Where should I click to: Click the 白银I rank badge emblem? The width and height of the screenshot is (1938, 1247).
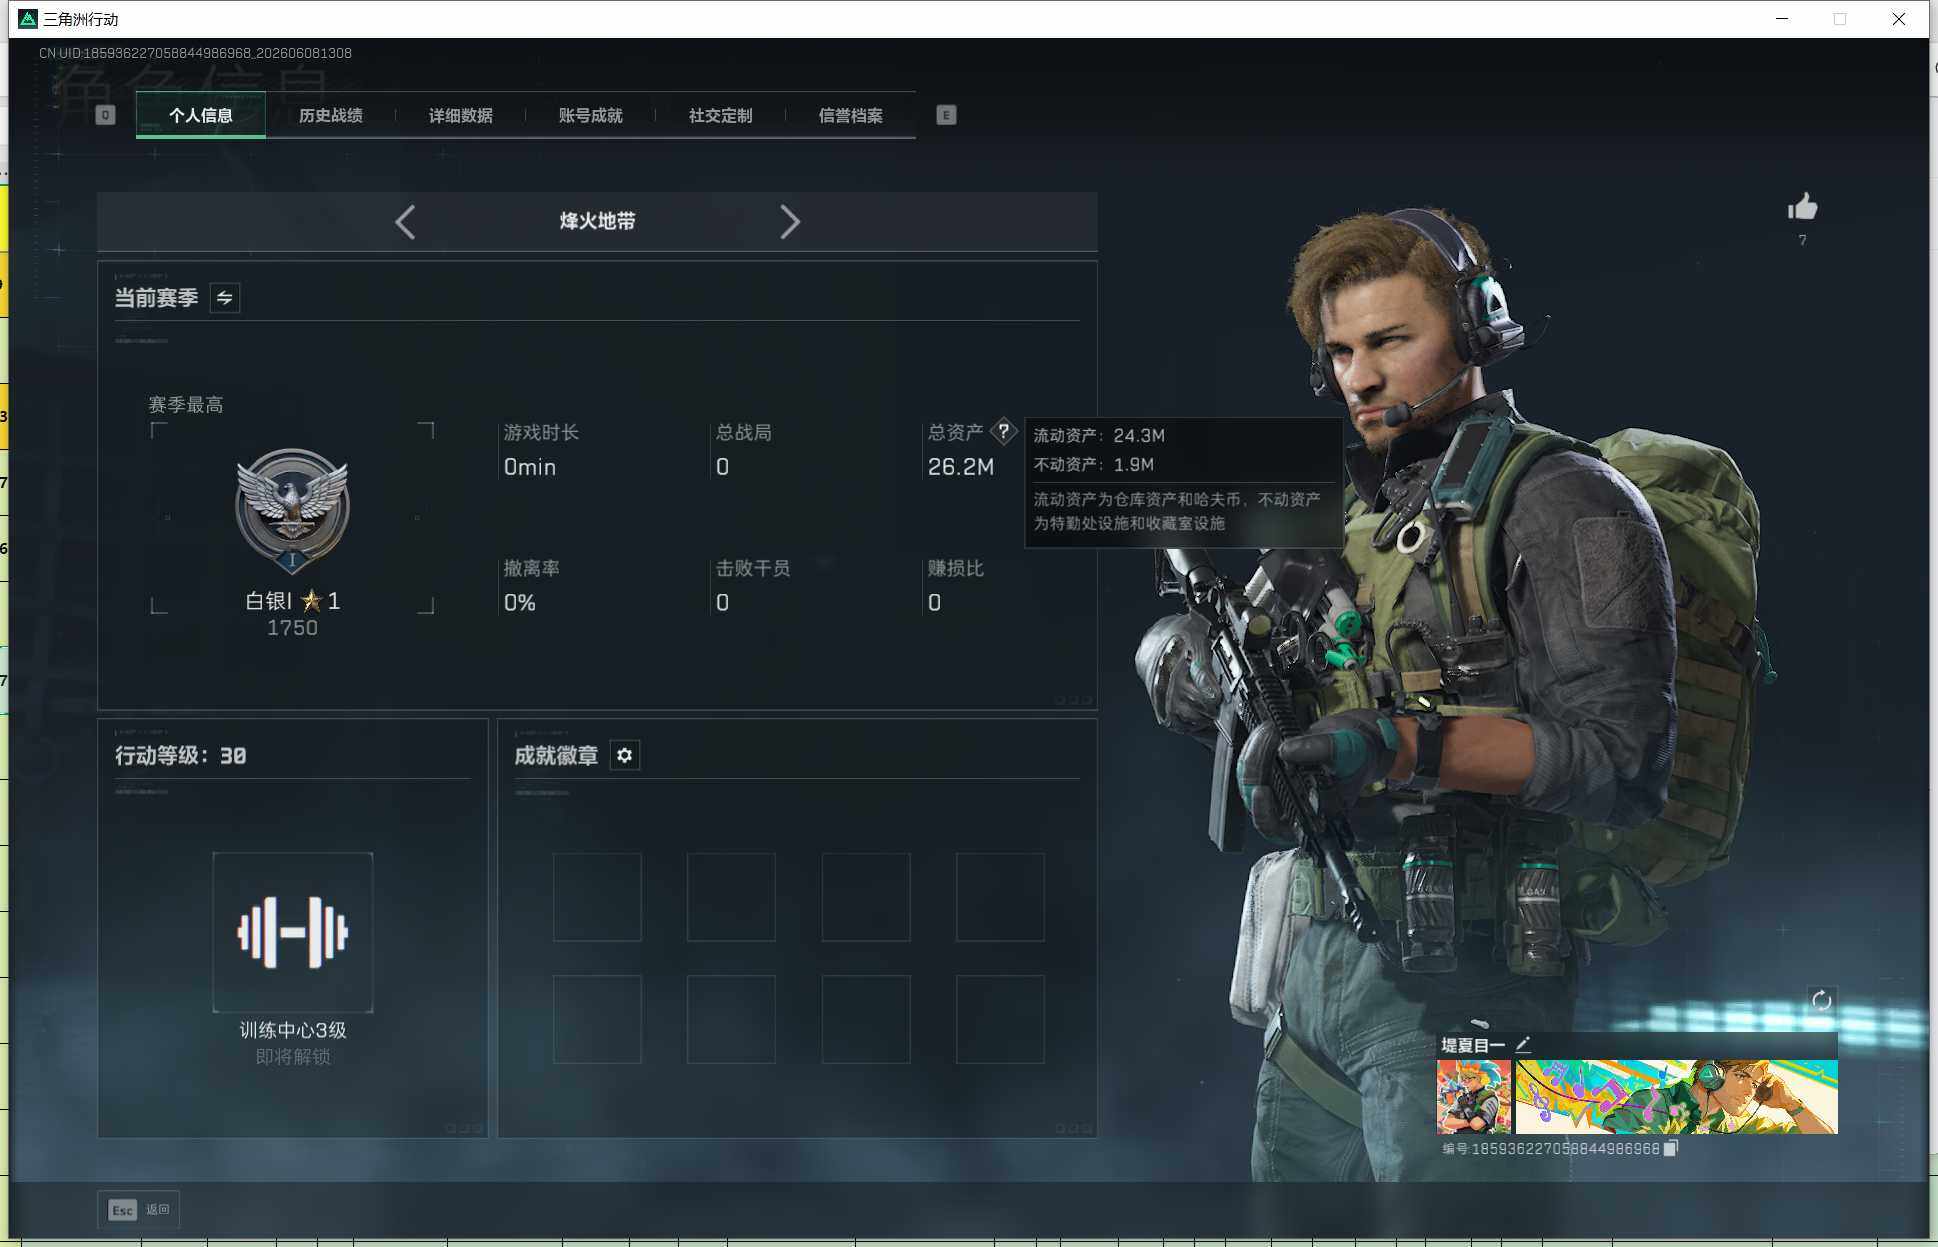pyautogui.click(x=292, y=510)
